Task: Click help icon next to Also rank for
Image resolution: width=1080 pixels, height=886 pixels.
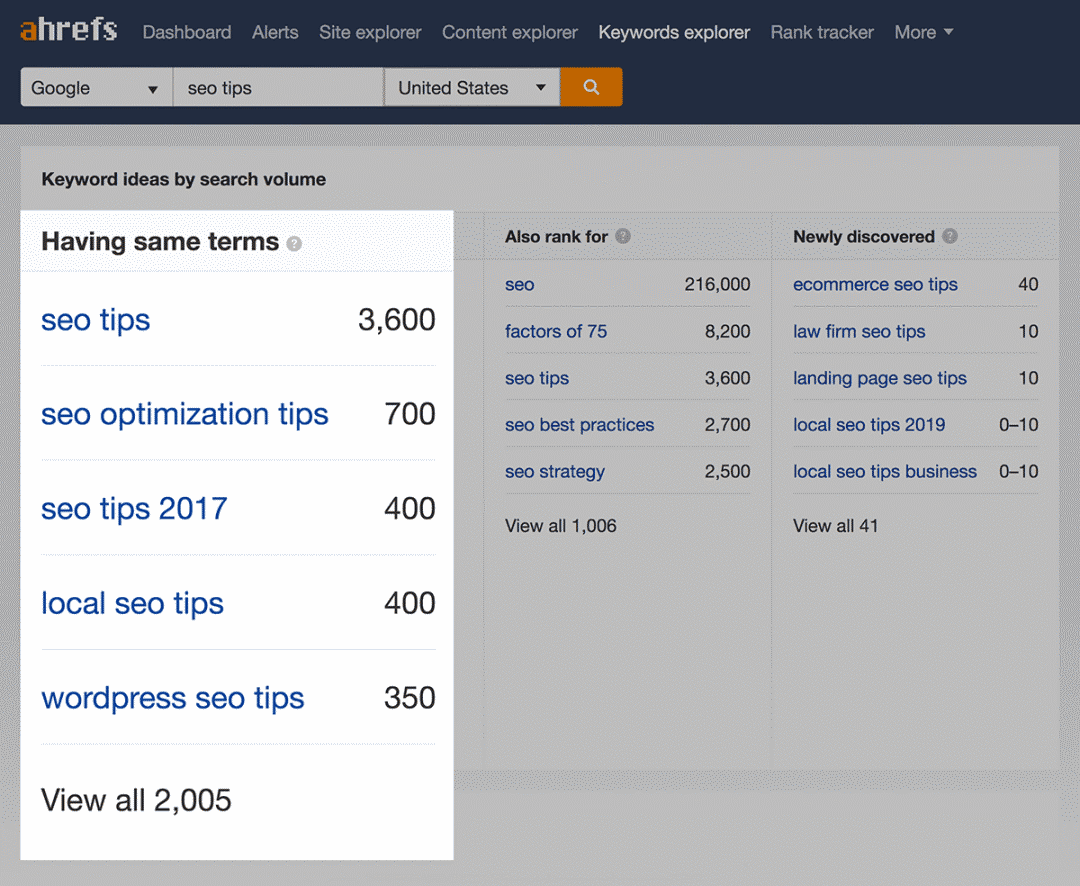Action: tap(623, 237)
